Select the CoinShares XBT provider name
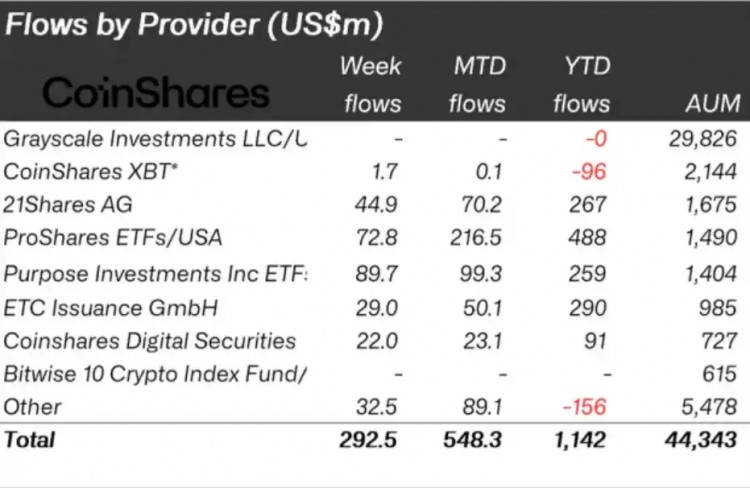The width and height of the screenshot is (750, 488). point(90,171)
